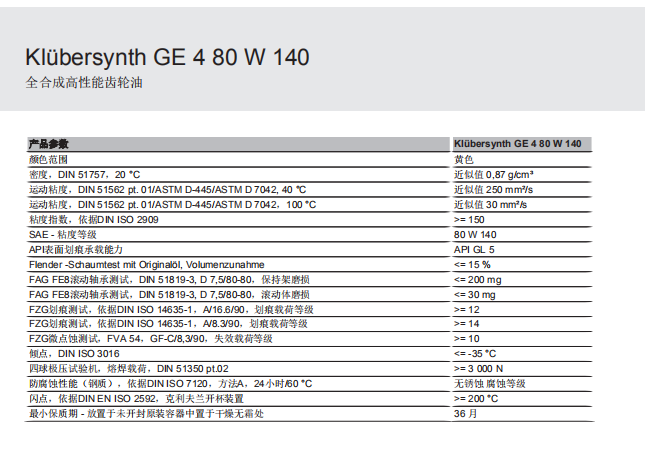645x451 pixels.
Task: Click the value '黄色'
Action: click(x=464, y=159)
